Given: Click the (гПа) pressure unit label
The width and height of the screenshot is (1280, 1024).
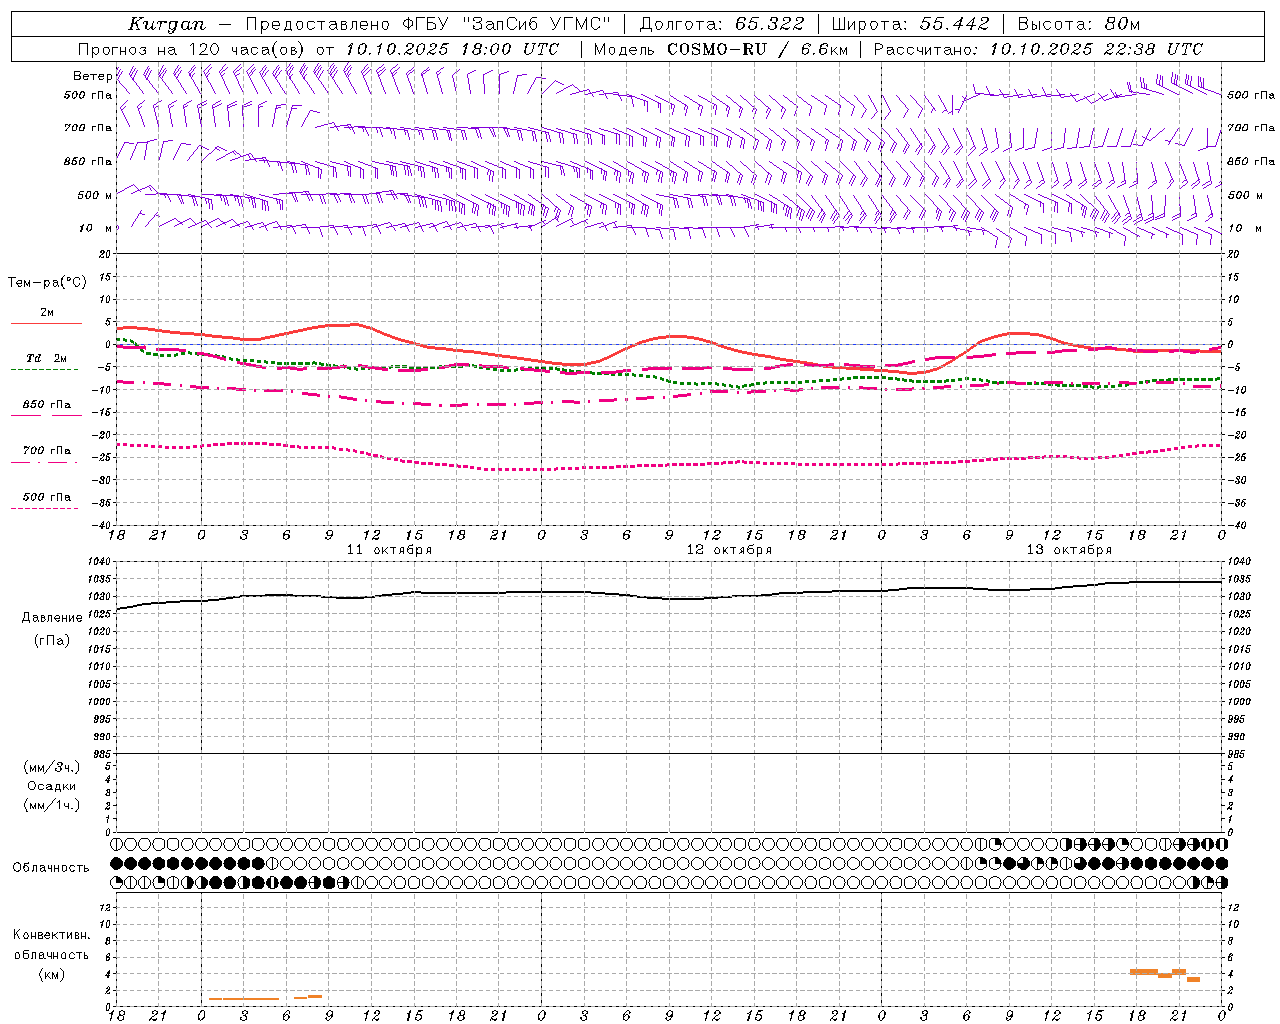Looking at the screenshot, I should coord(52,640).
